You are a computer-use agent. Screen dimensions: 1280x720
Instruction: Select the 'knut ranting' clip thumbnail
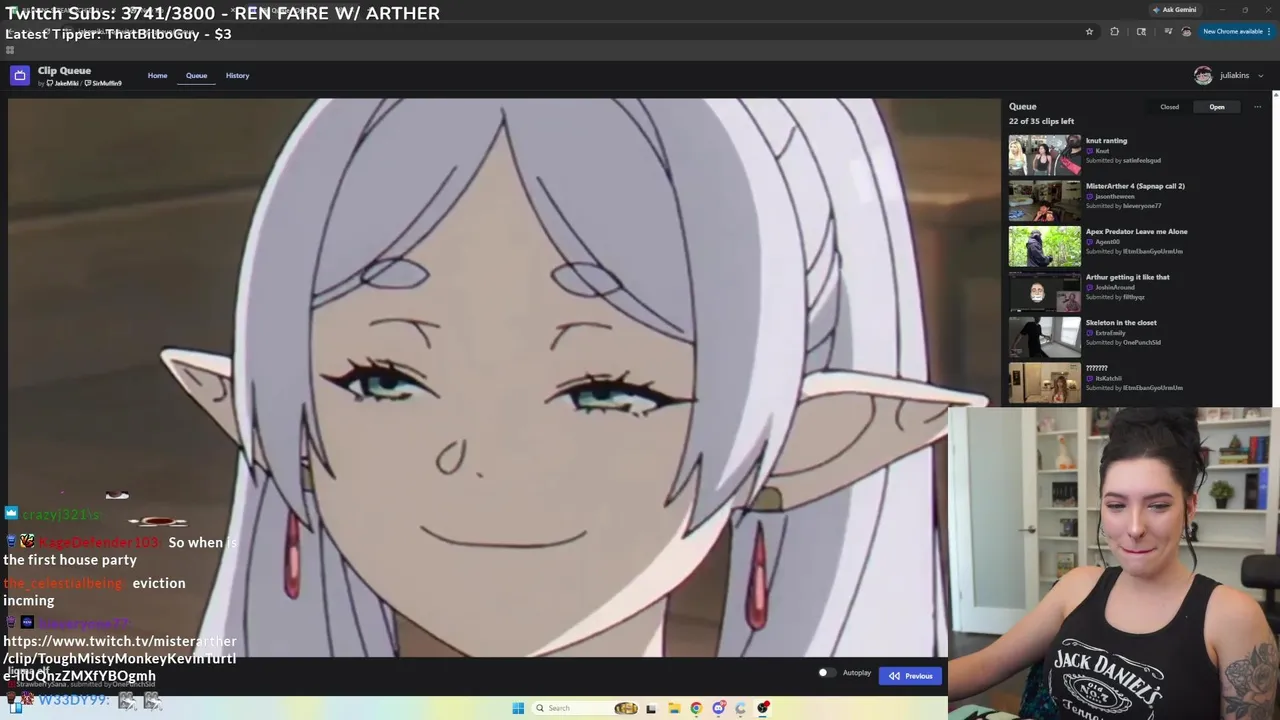1044,155
